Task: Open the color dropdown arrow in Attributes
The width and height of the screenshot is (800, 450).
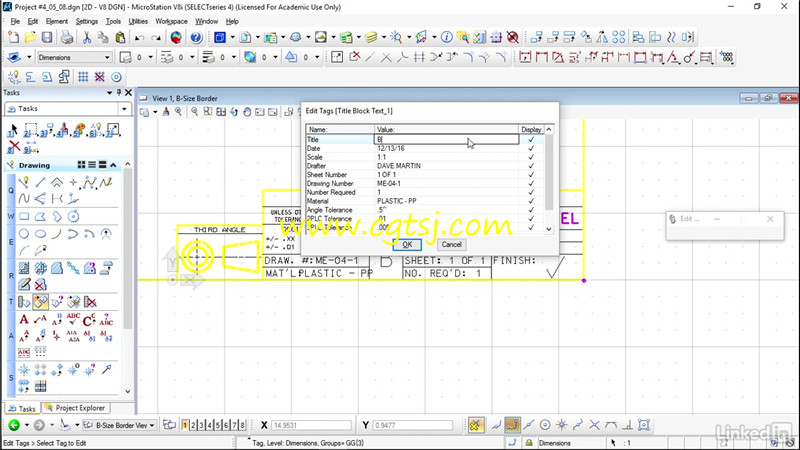Action: (x=151, y=57)
